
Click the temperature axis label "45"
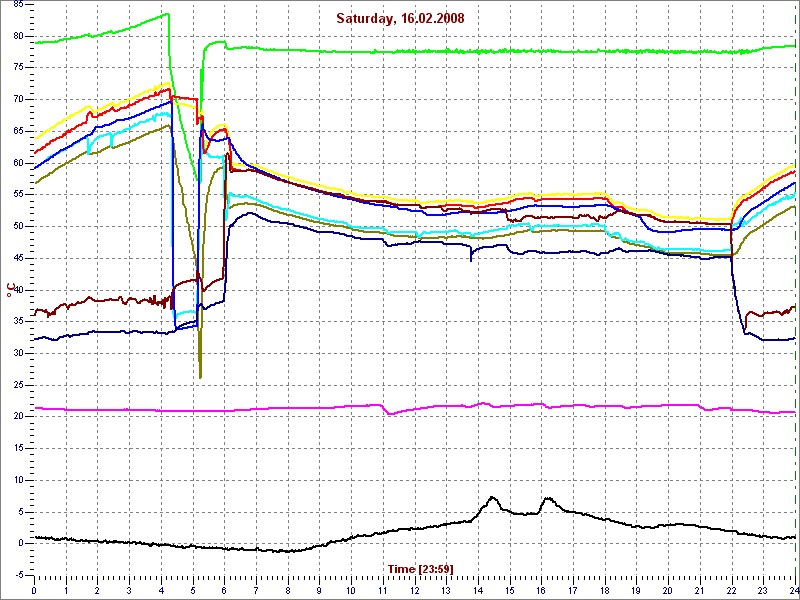pos(18,258)
